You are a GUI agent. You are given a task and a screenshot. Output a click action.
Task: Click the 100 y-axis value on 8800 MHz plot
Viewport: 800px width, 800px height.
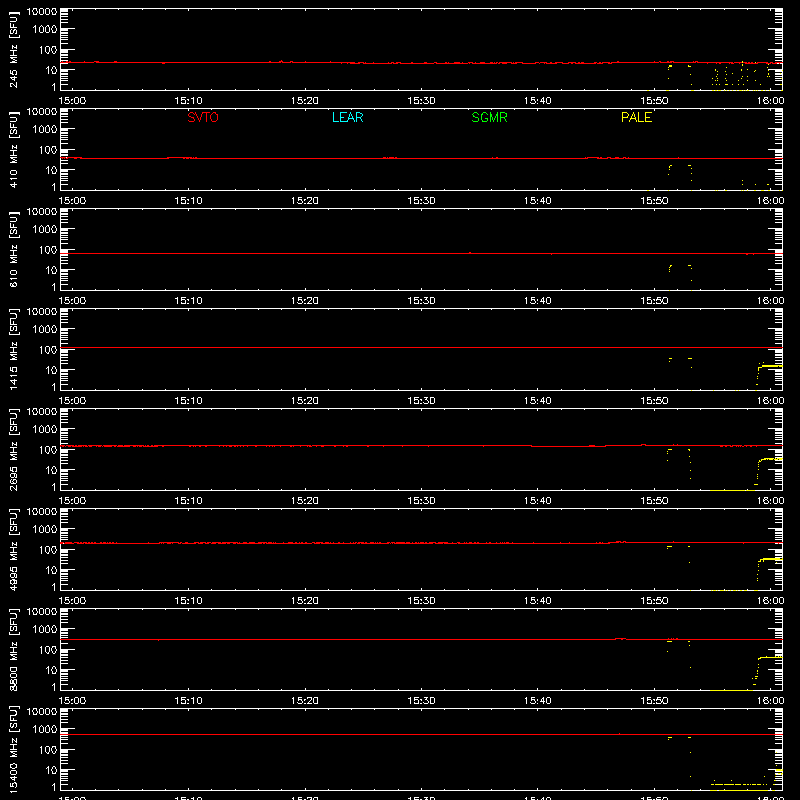[48, 649]
